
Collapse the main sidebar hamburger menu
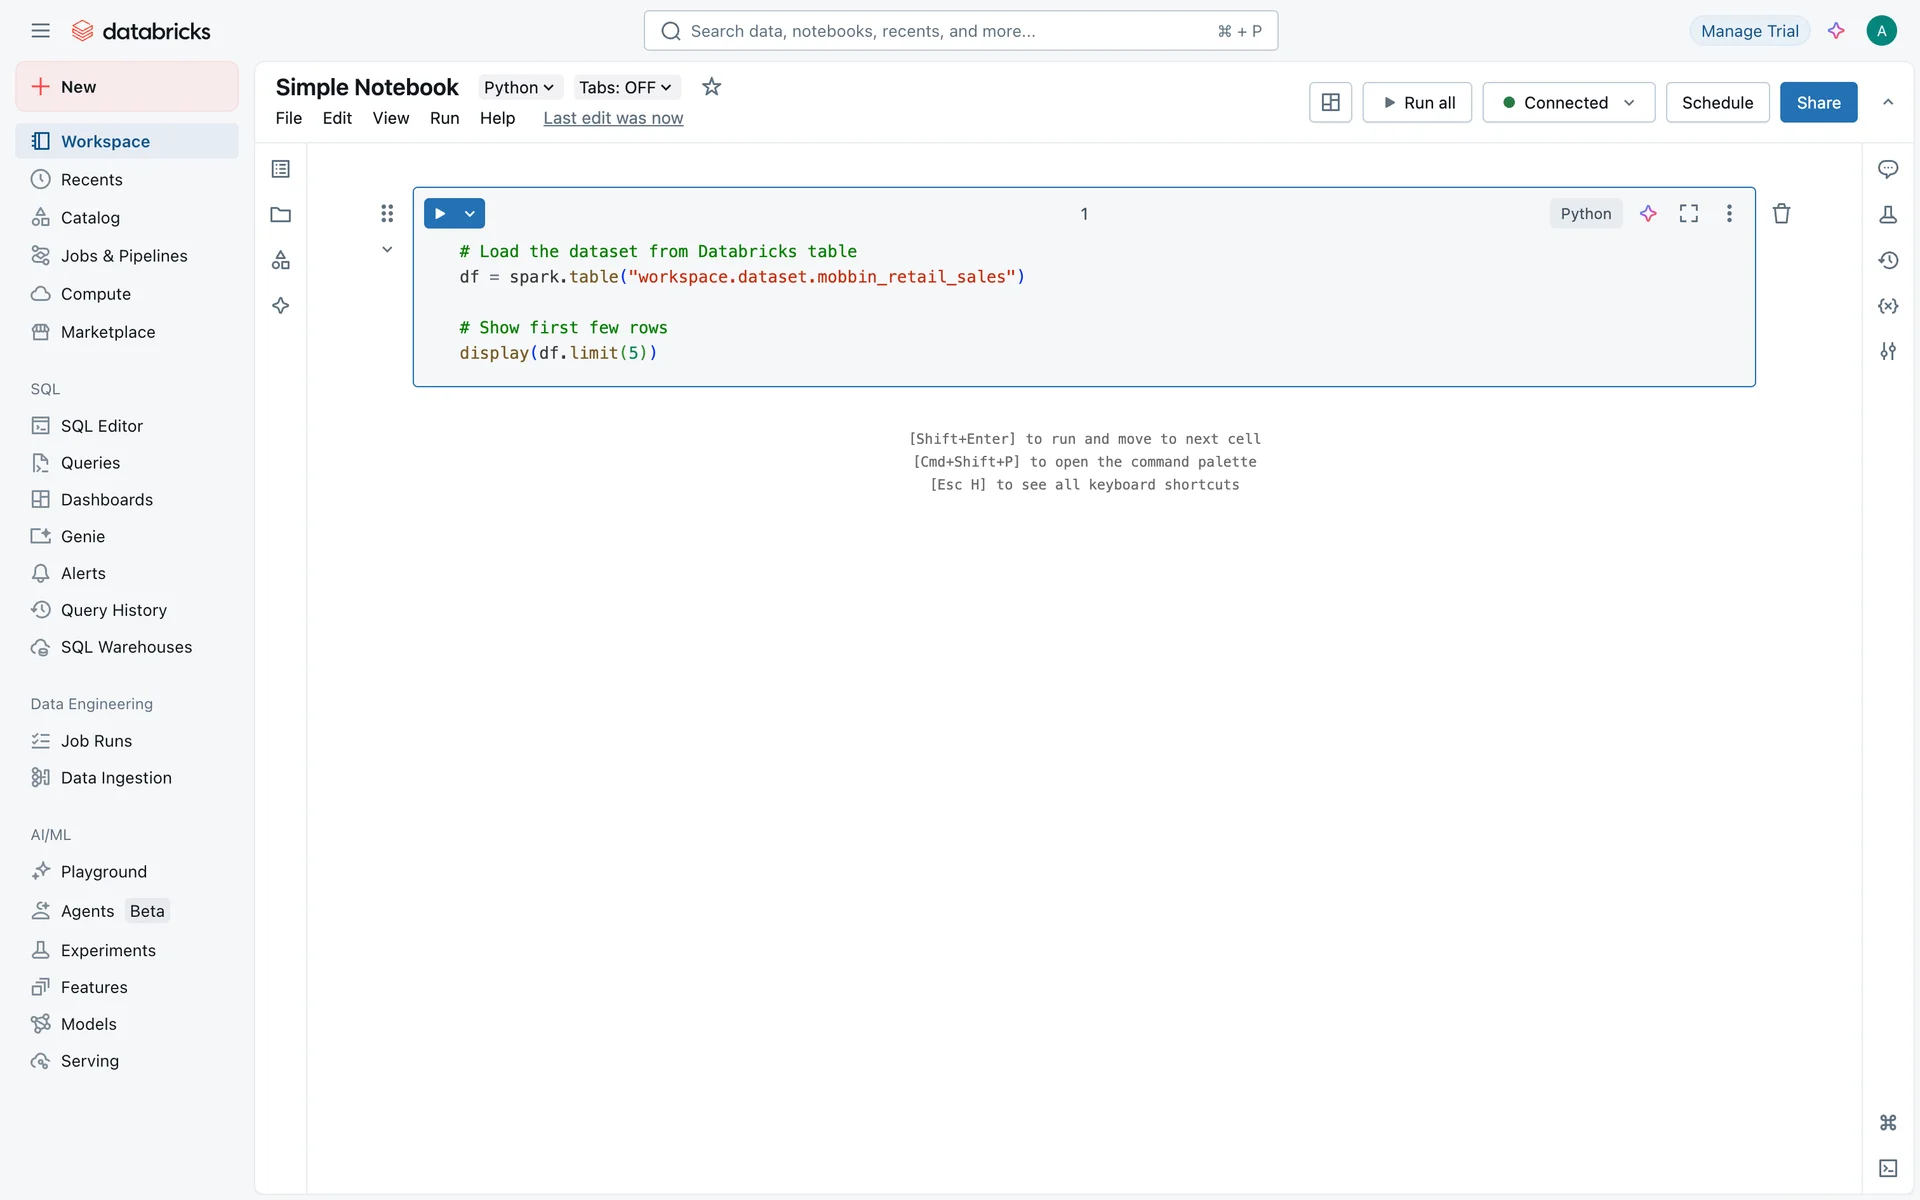40,31
